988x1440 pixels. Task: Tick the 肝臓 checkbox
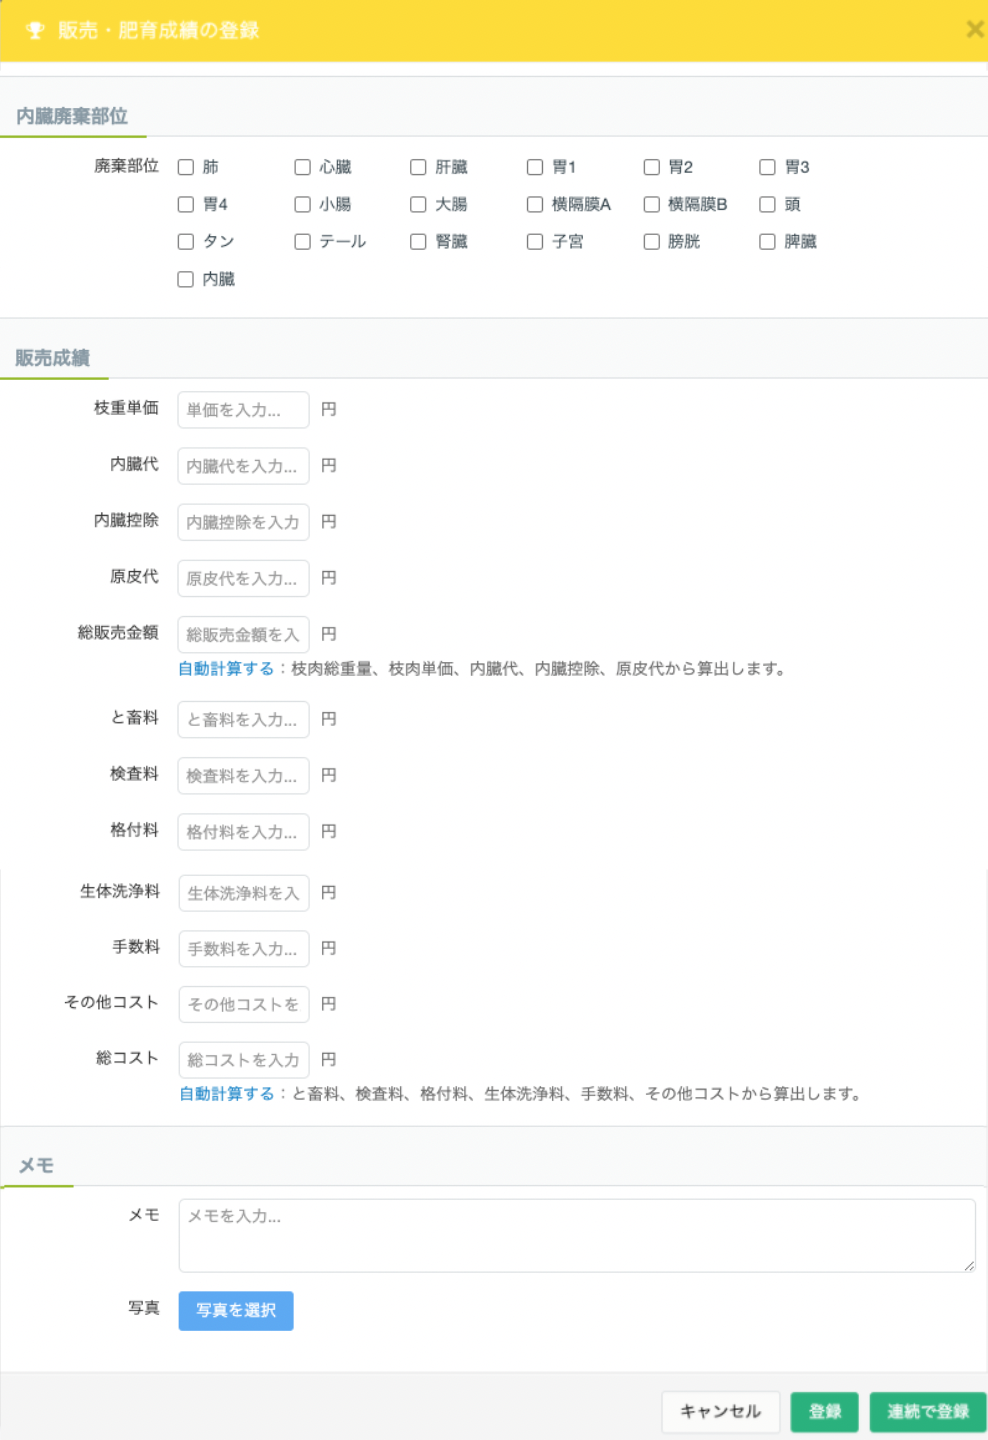[418, 167]
